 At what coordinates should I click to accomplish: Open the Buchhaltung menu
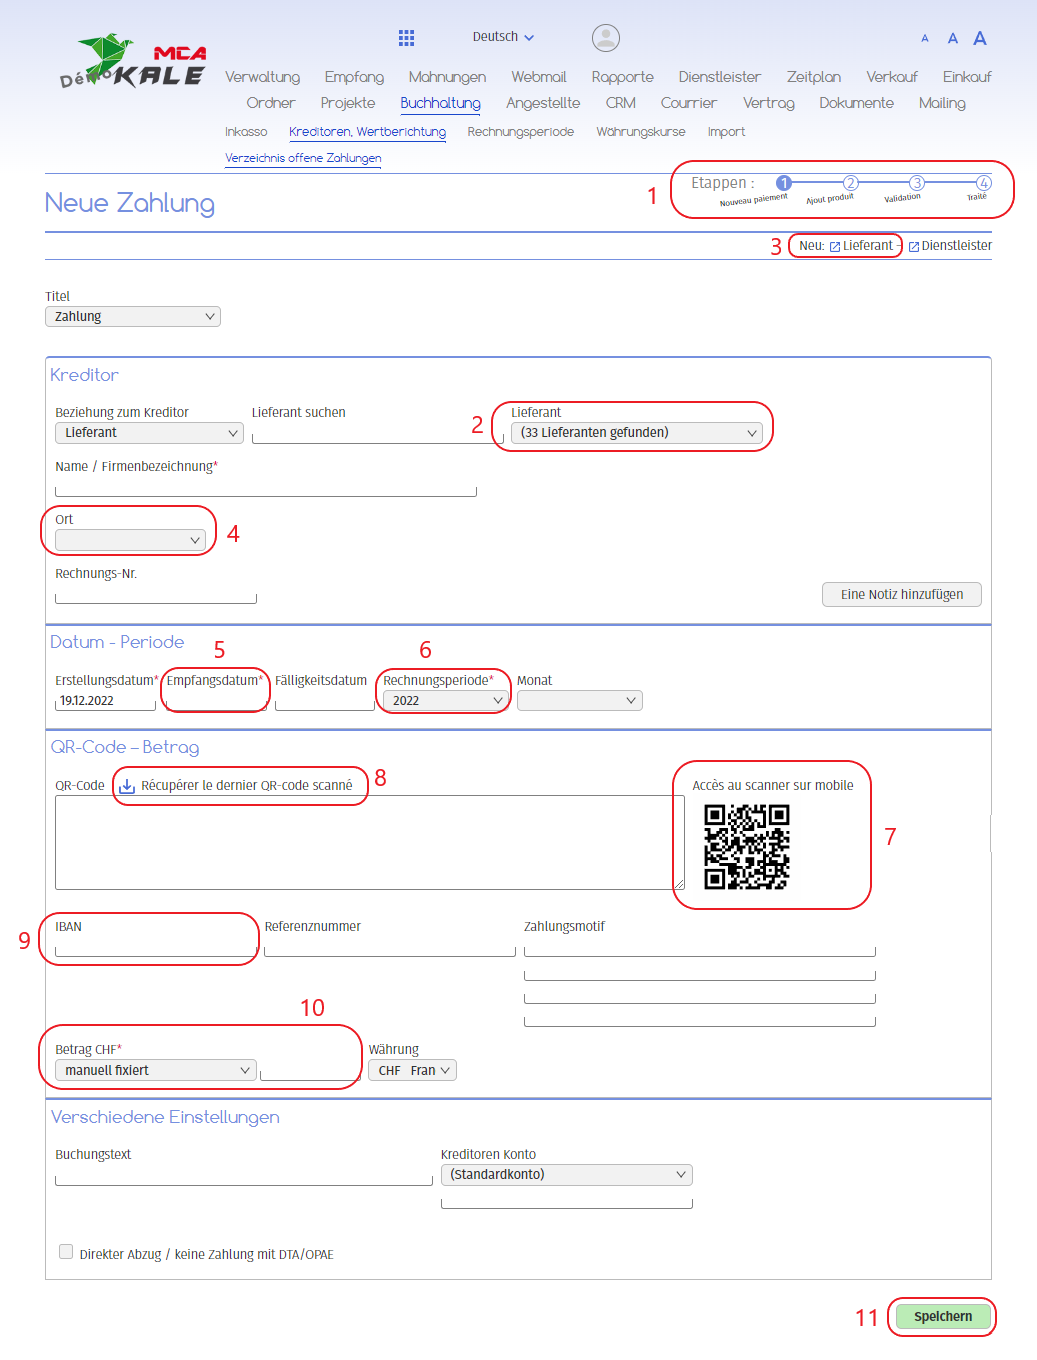(x=440, y=103)
